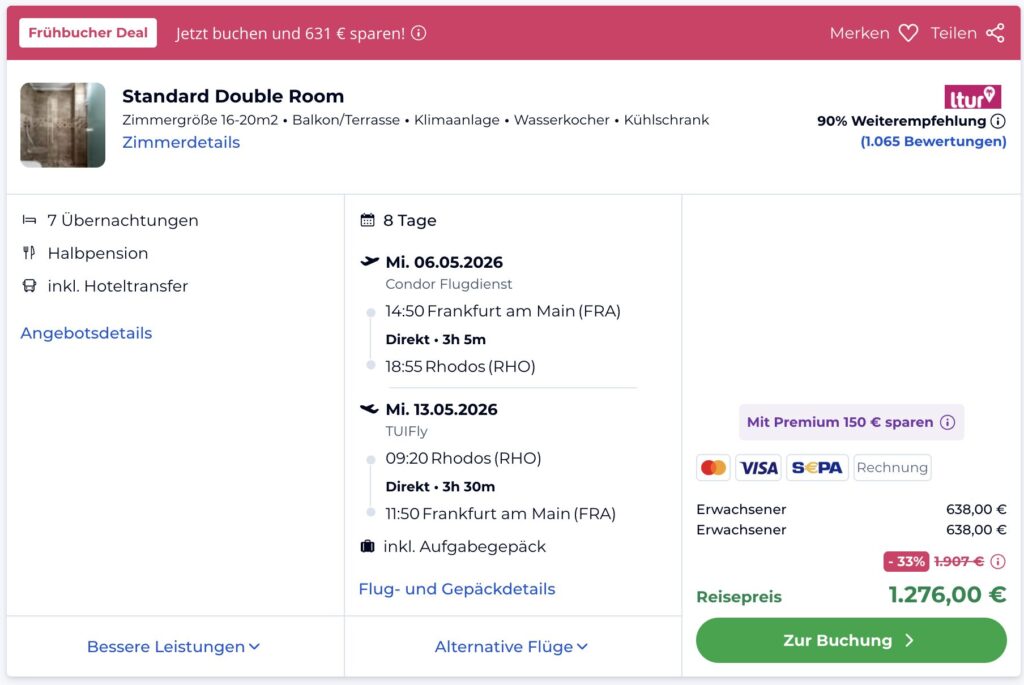The width and height of the screenshot is (1024, 685).
Task: Open the Zimmerdetails link
Action: [x=181, y=142]
